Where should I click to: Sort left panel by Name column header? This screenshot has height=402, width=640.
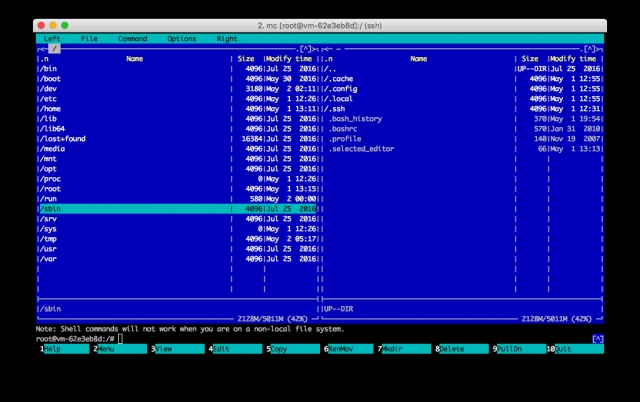tap(134, 59)
